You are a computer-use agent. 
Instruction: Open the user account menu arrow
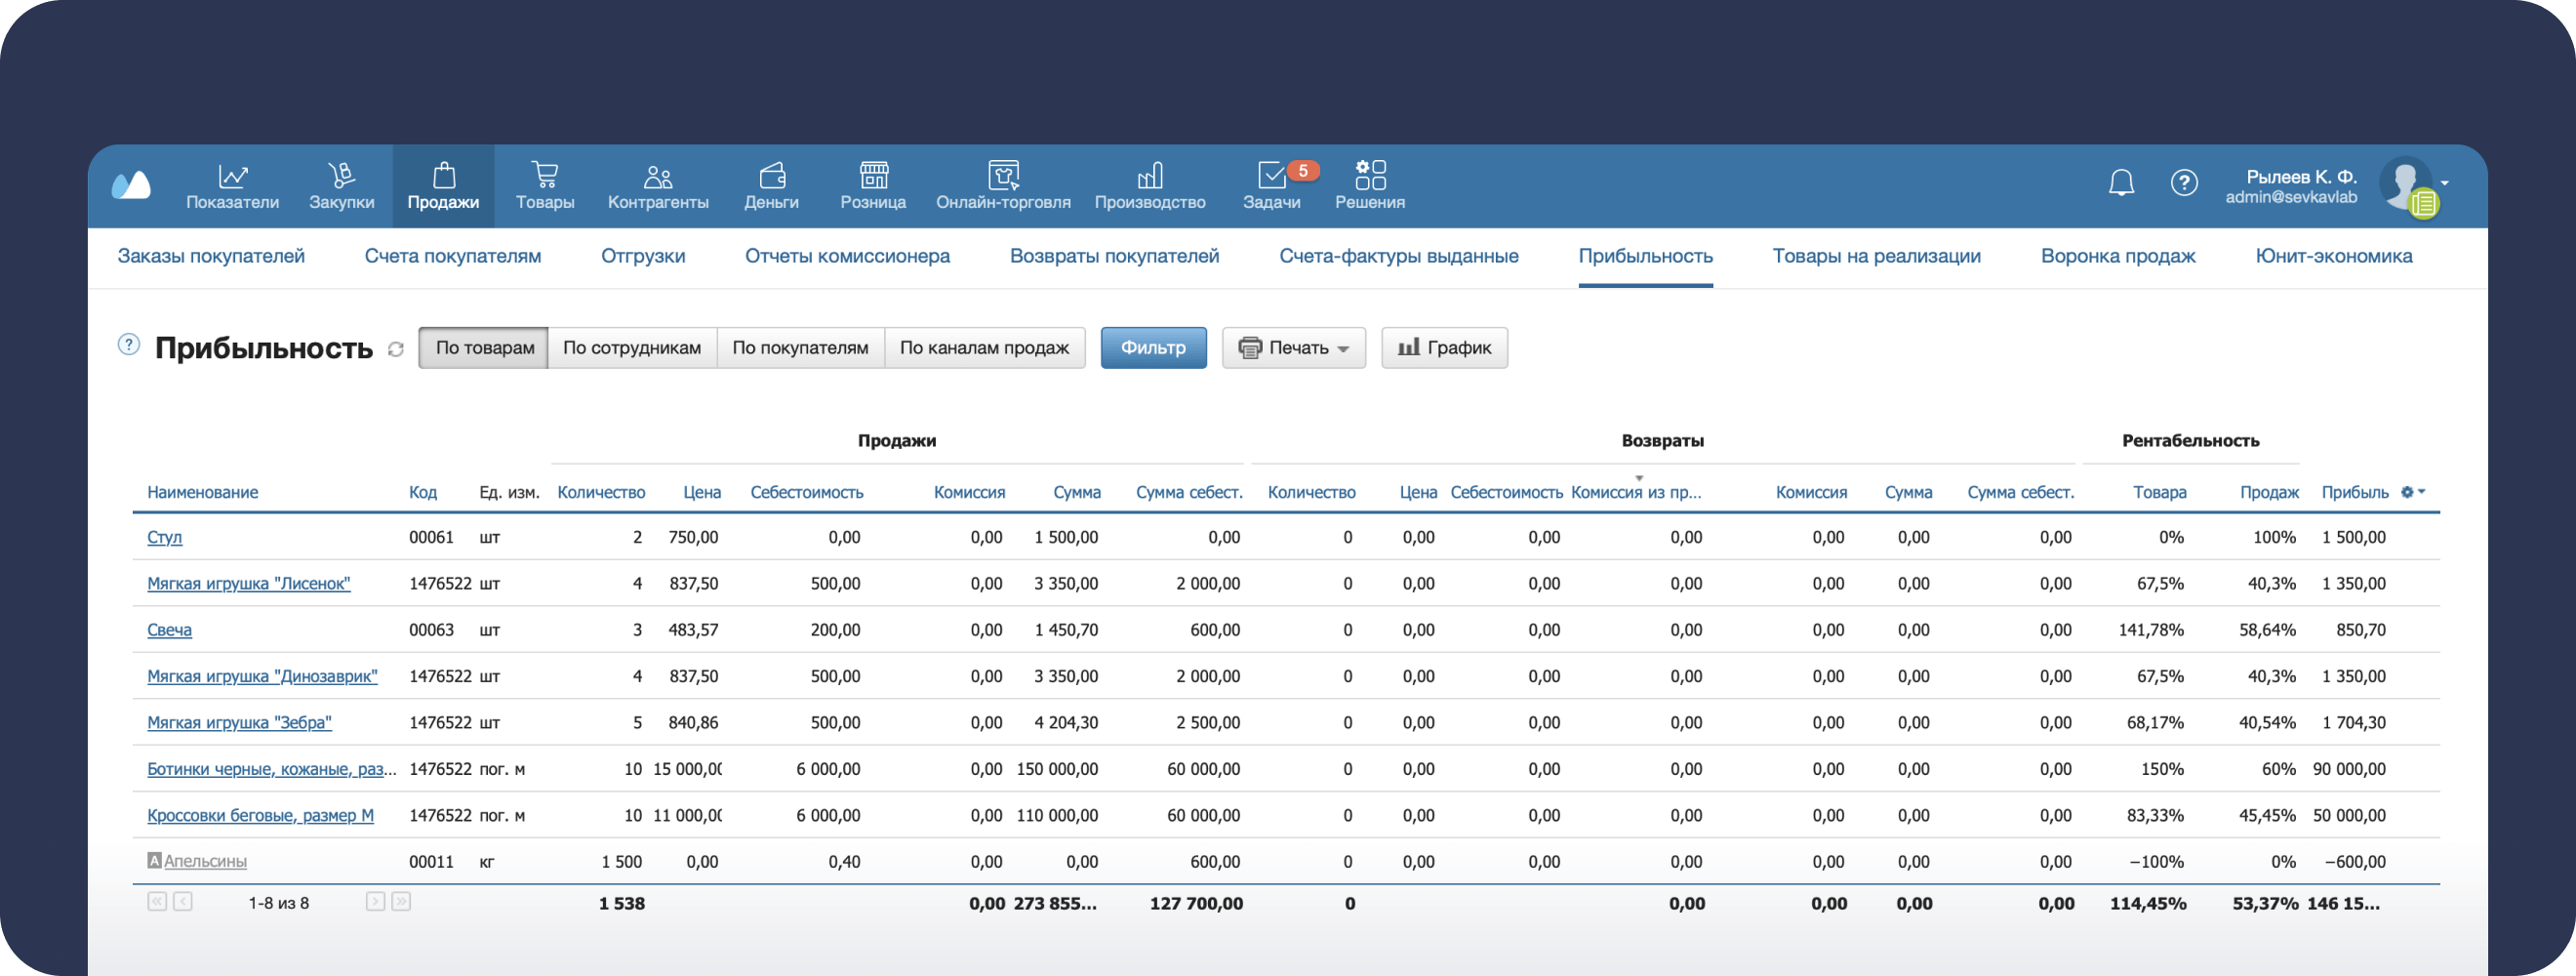point(2444,183)
